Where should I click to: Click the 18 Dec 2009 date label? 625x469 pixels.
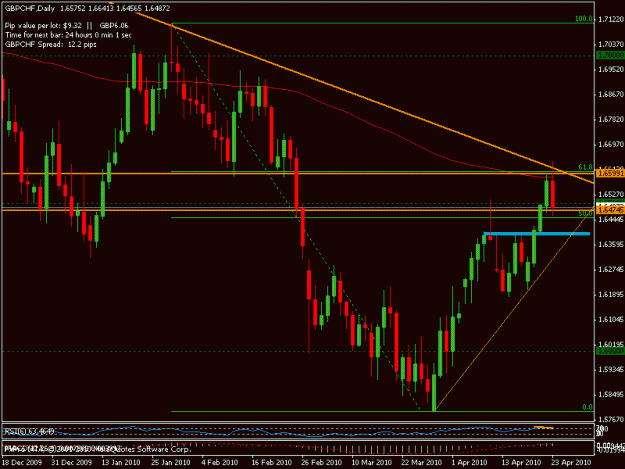point(22,462)
